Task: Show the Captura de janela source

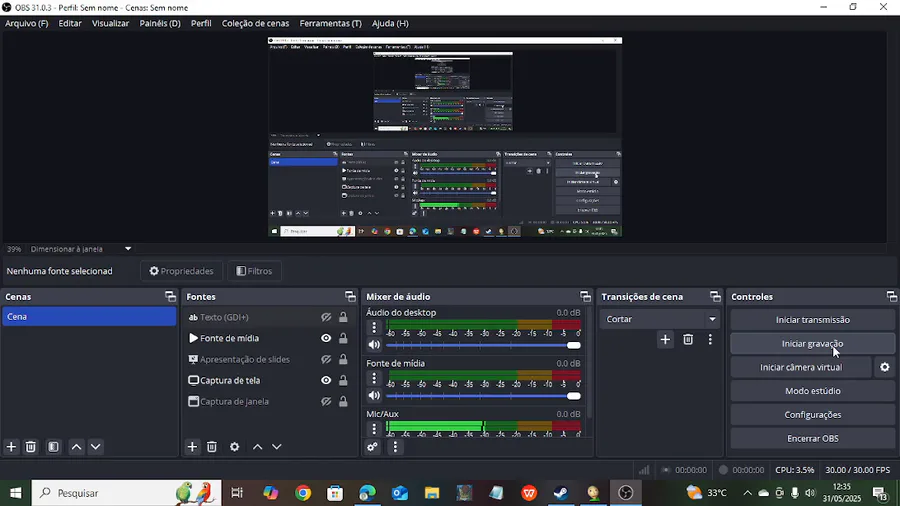Action: tap(326, 402)
